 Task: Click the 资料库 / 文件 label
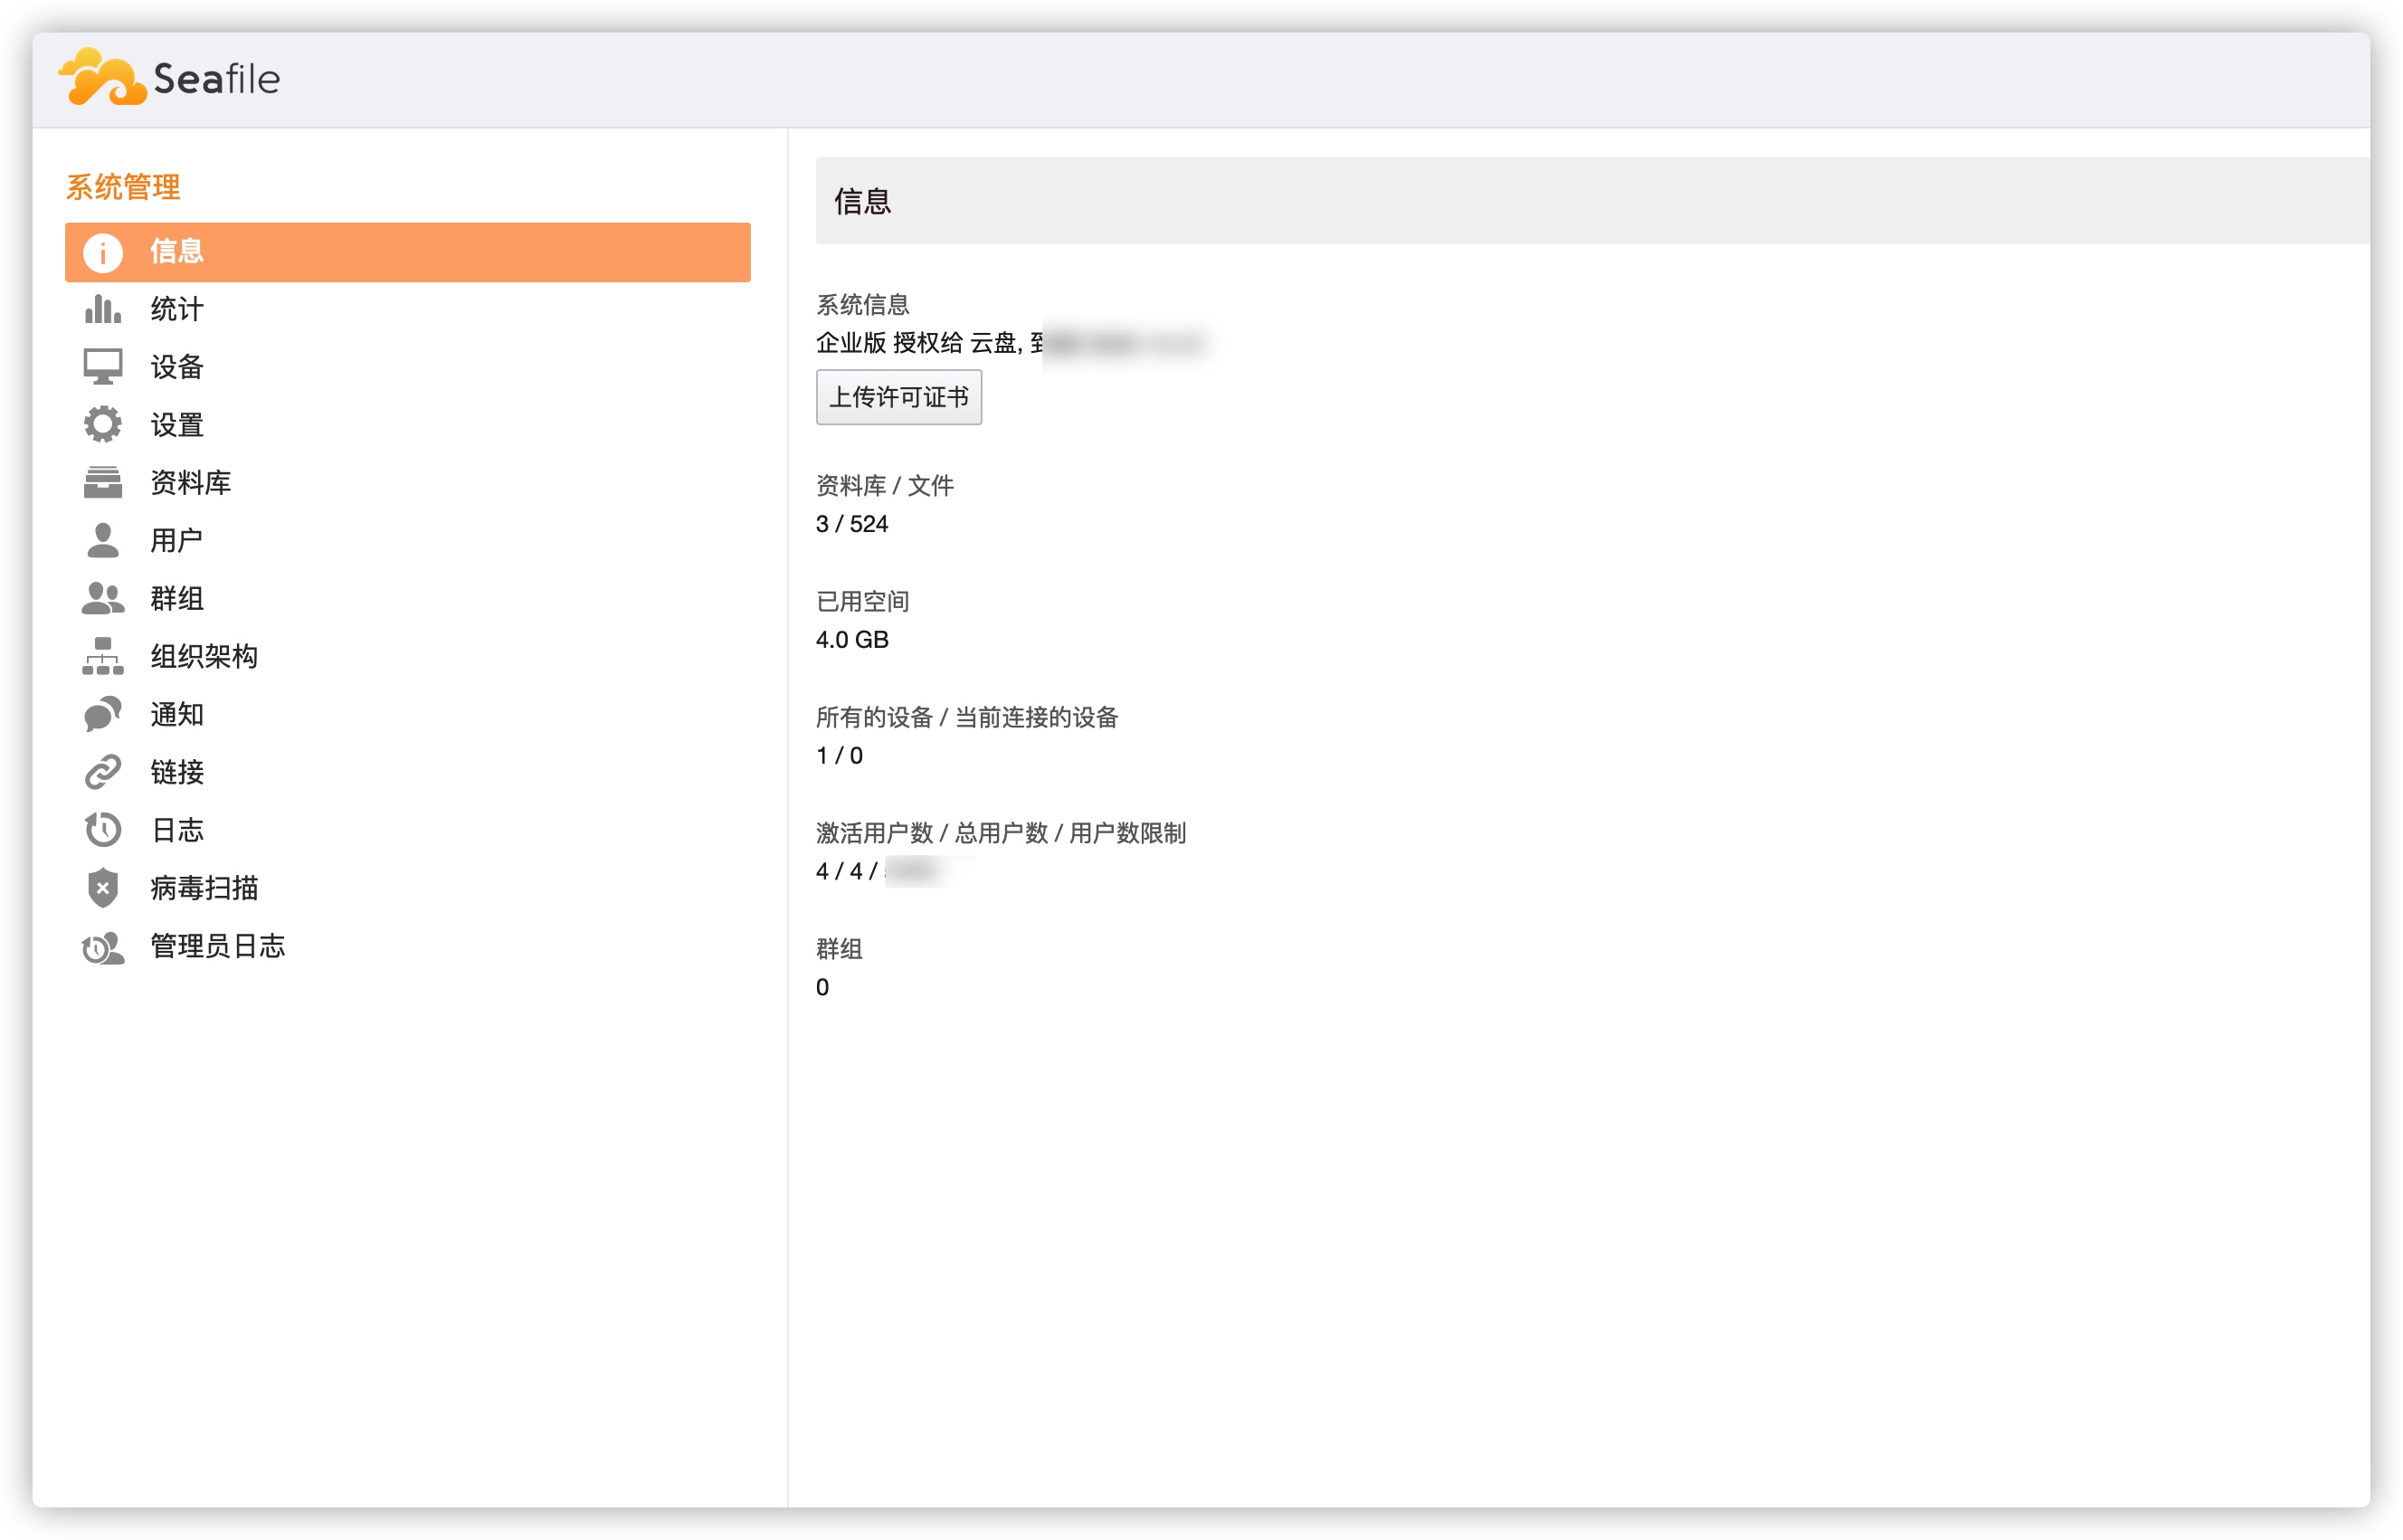click(x=885, y=486)
